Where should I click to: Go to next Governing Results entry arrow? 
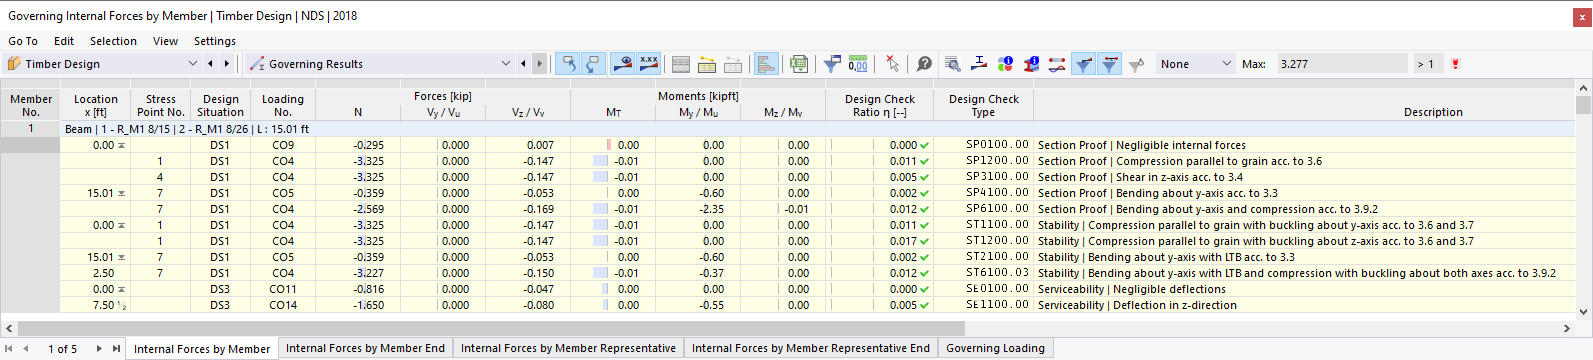pyautogui.click(x=540, y=64)
